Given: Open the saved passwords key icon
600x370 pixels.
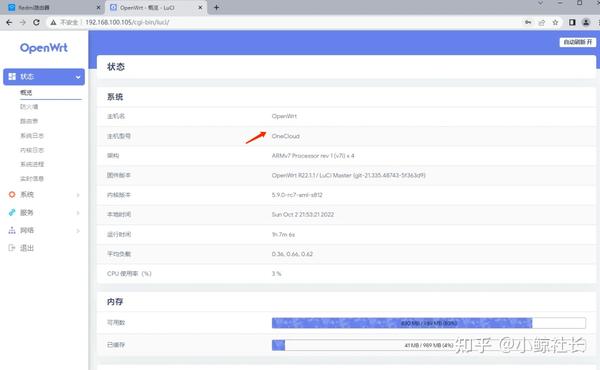Looking at the screenshot, I should [x=528, y=23].
